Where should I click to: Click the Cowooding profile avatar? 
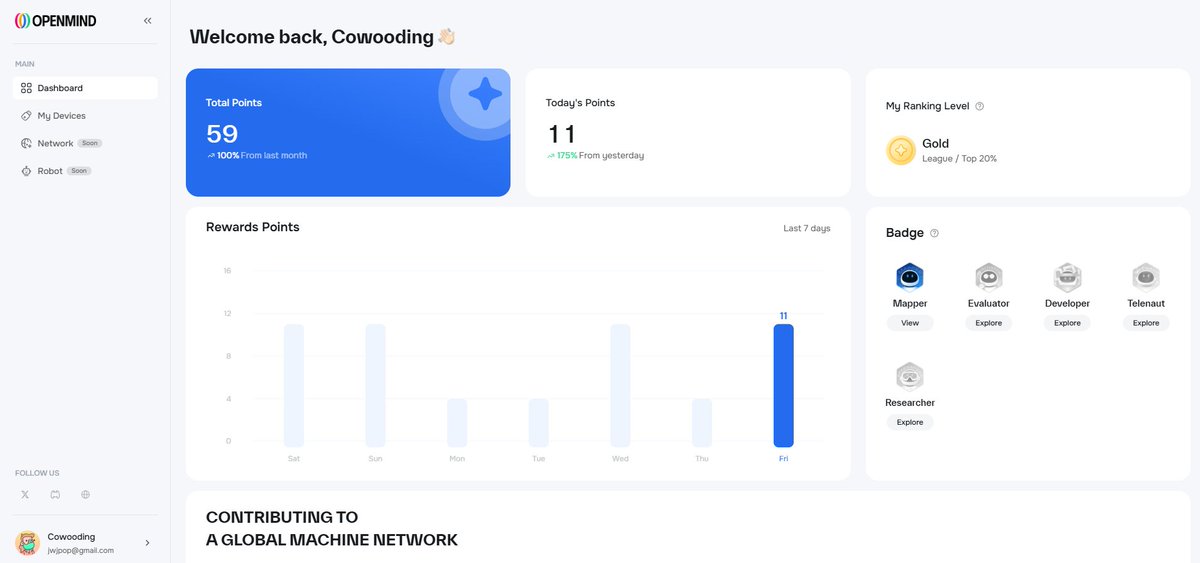(27, 543)
